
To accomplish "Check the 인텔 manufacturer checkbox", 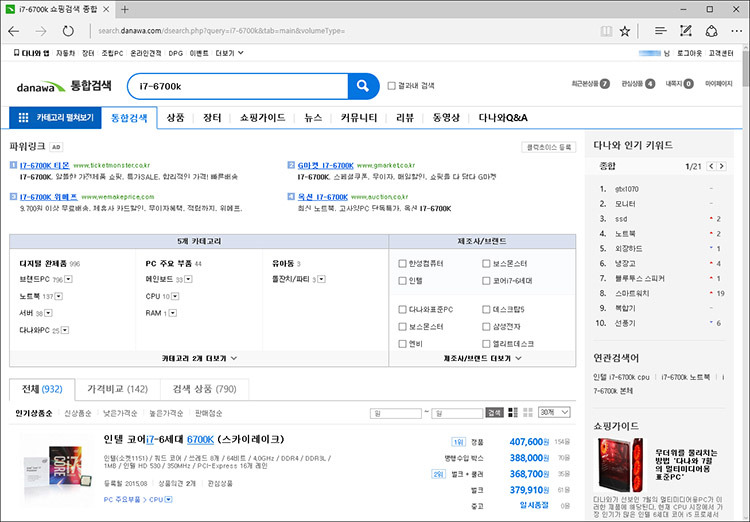I will (402, 281).
